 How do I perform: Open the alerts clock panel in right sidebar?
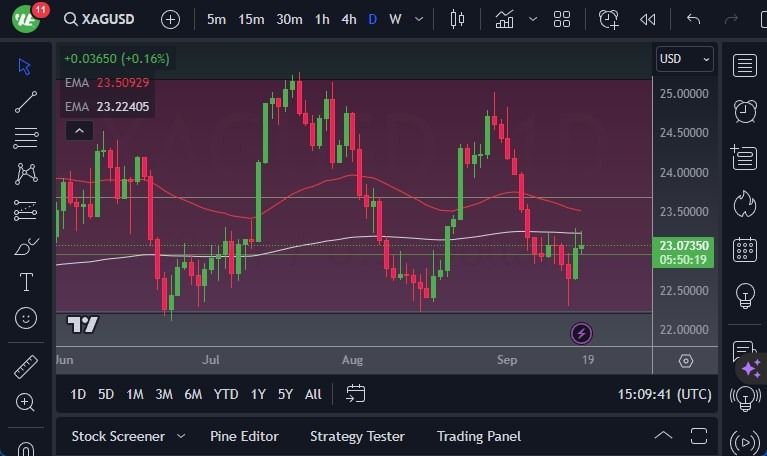[744, 110]
